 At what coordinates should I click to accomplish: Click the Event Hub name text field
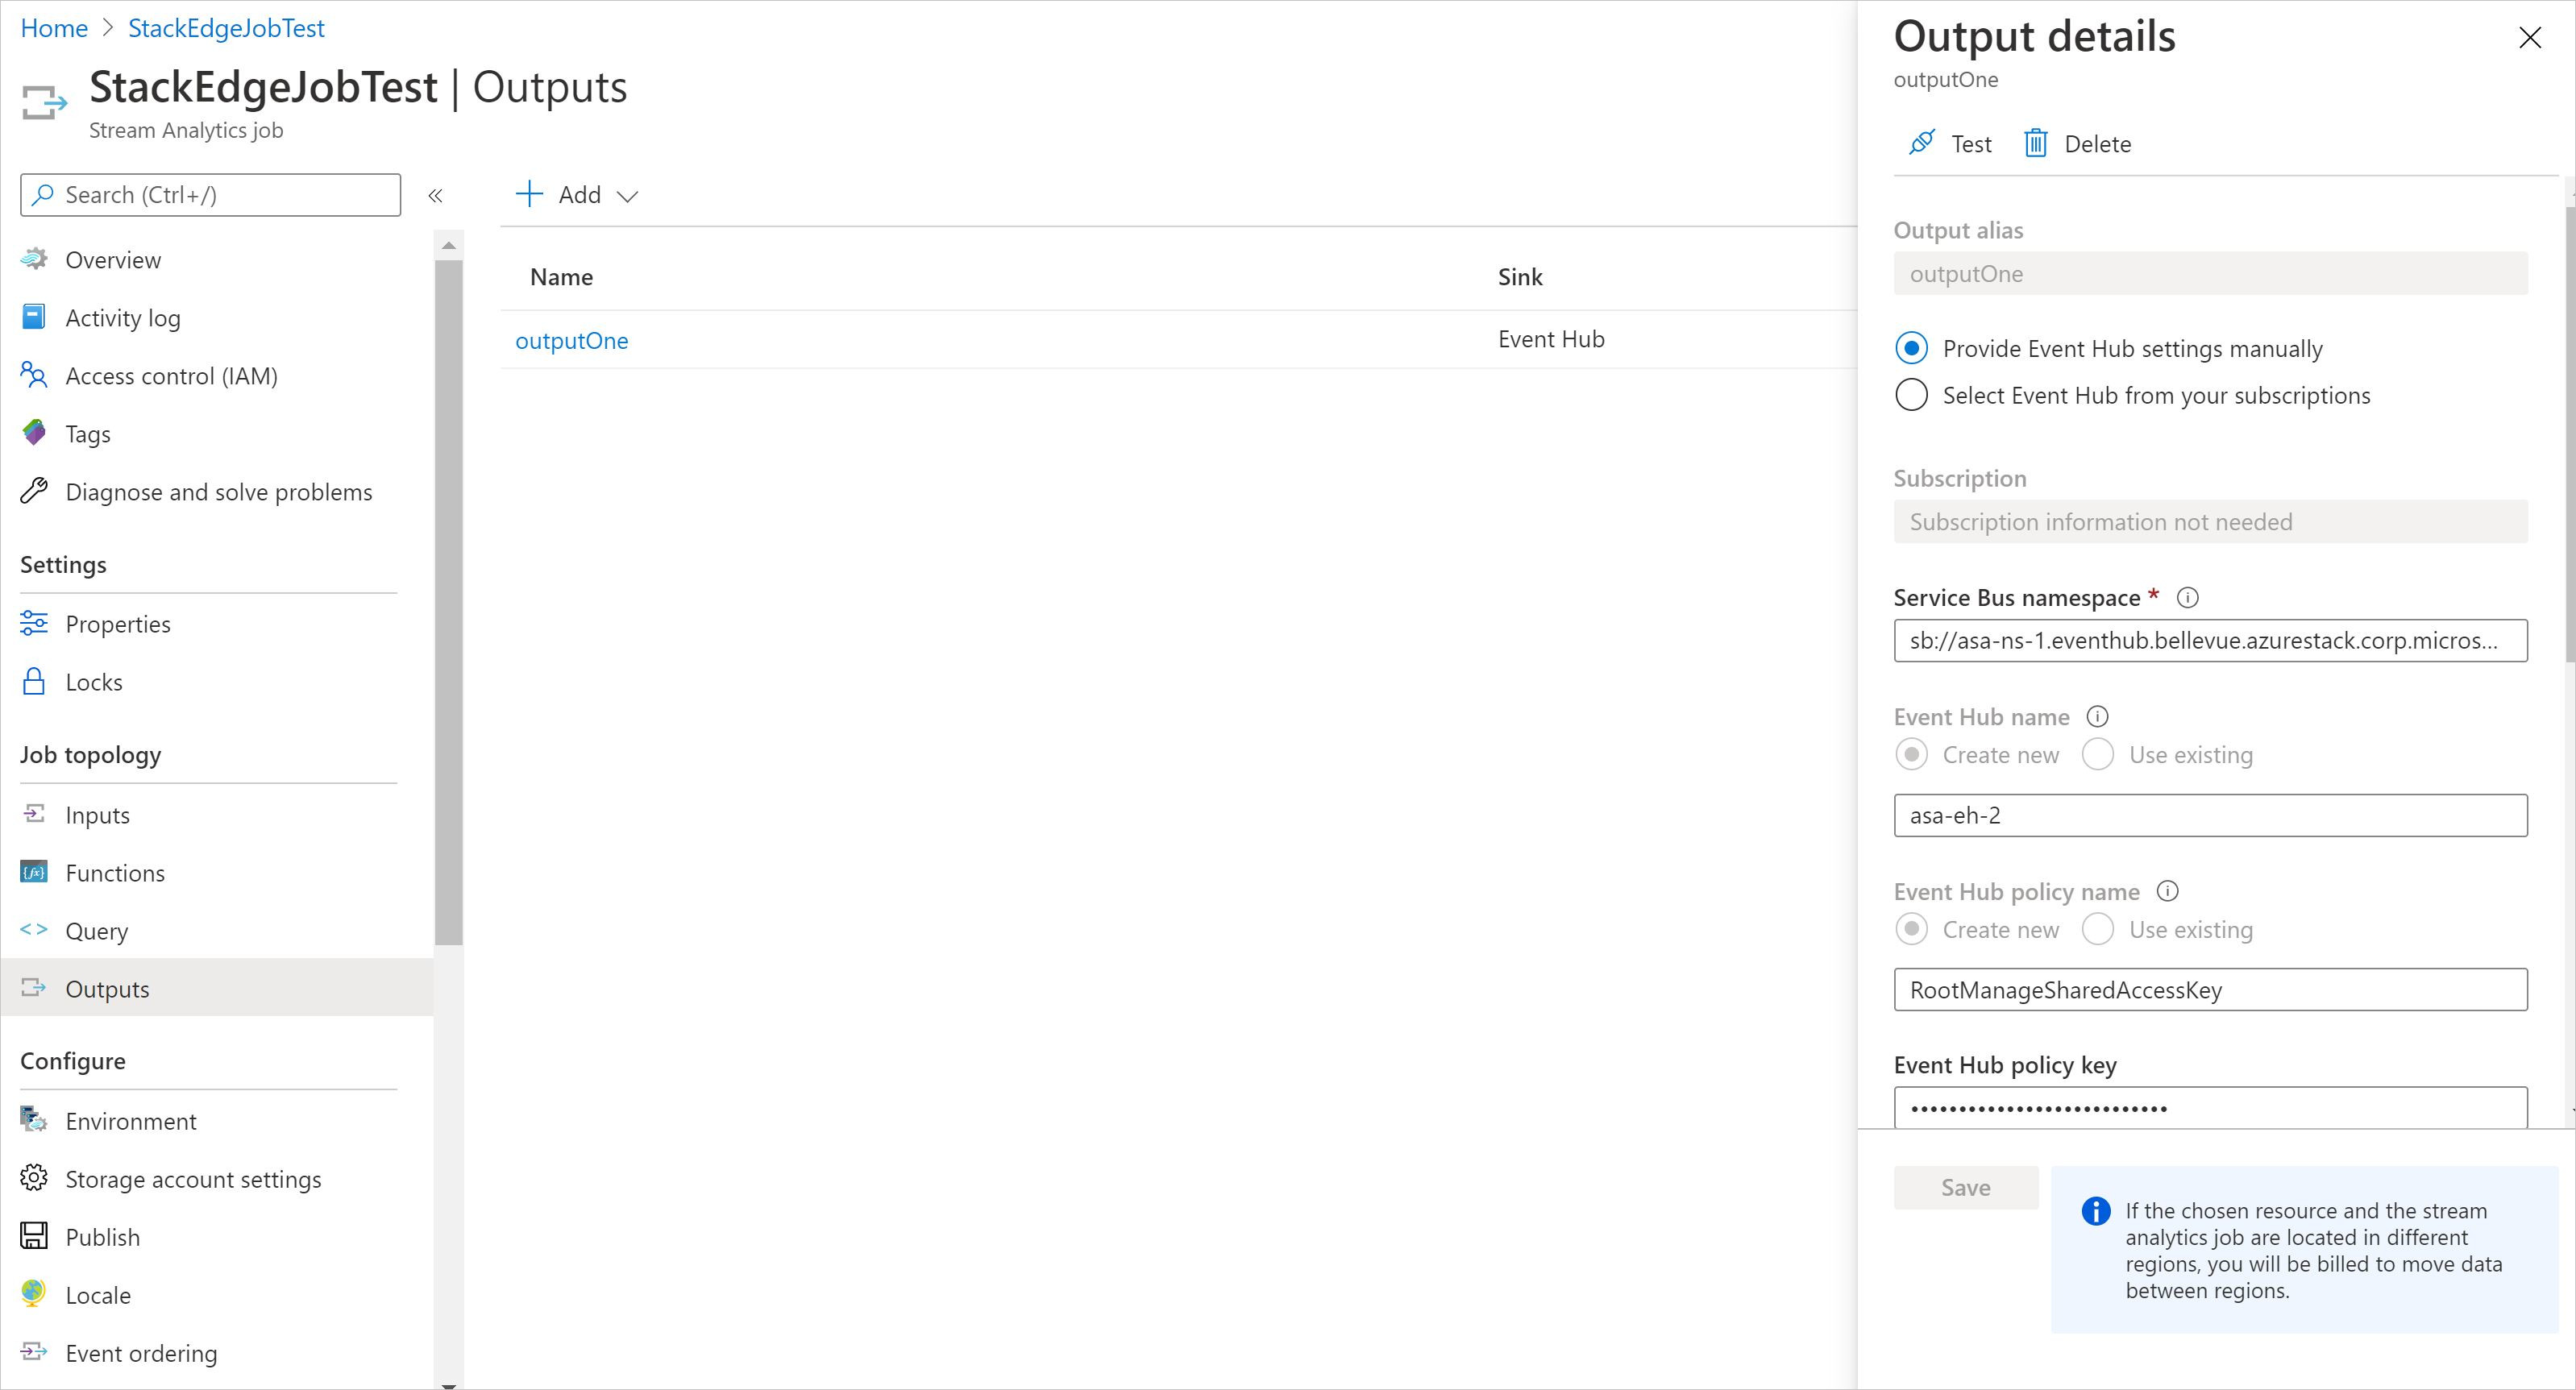pyautogui.click(x=2209, y=815)
